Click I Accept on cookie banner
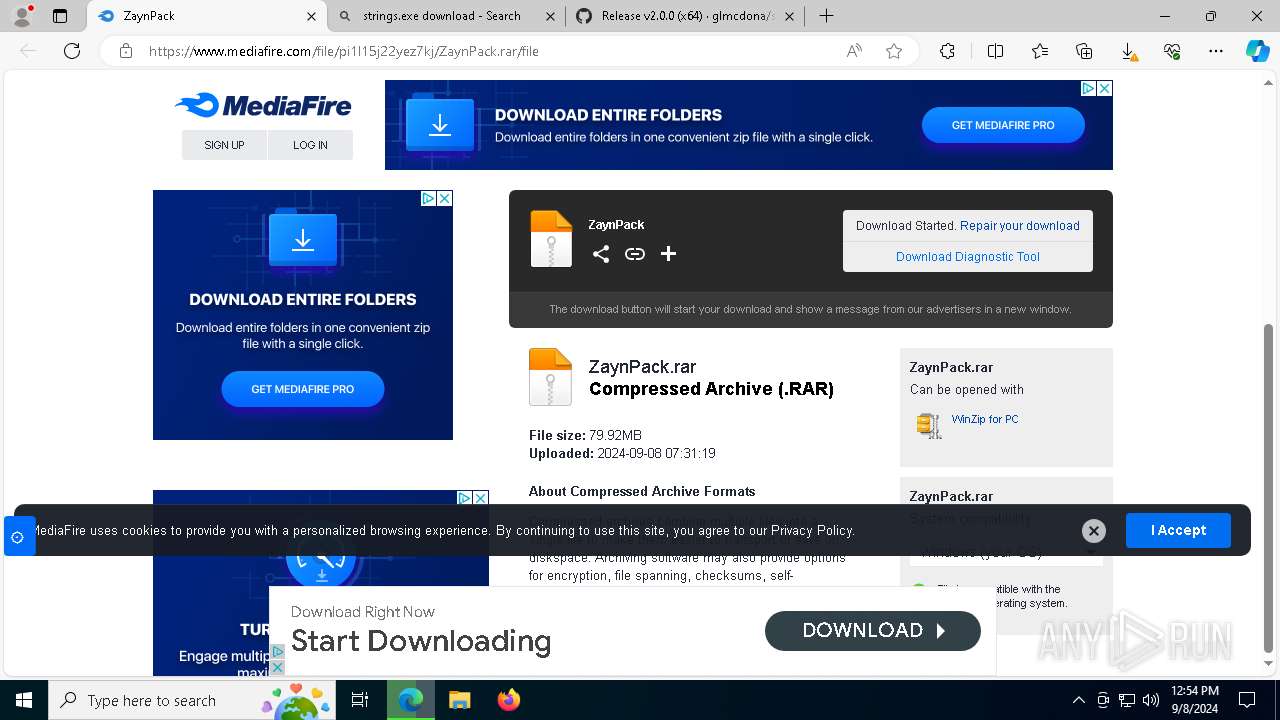 pos(1178,530)
